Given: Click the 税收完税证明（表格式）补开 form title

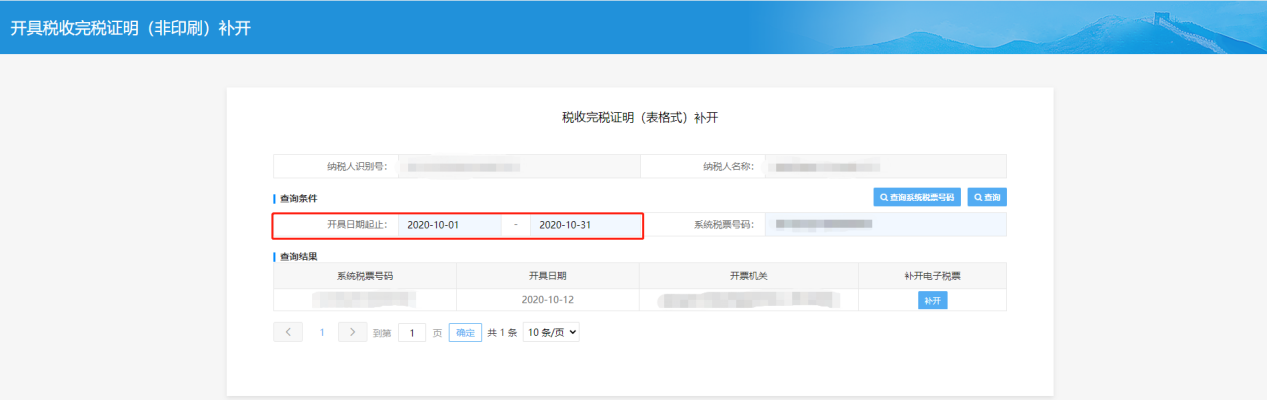Looking at the screenshot, I should 640,118.
